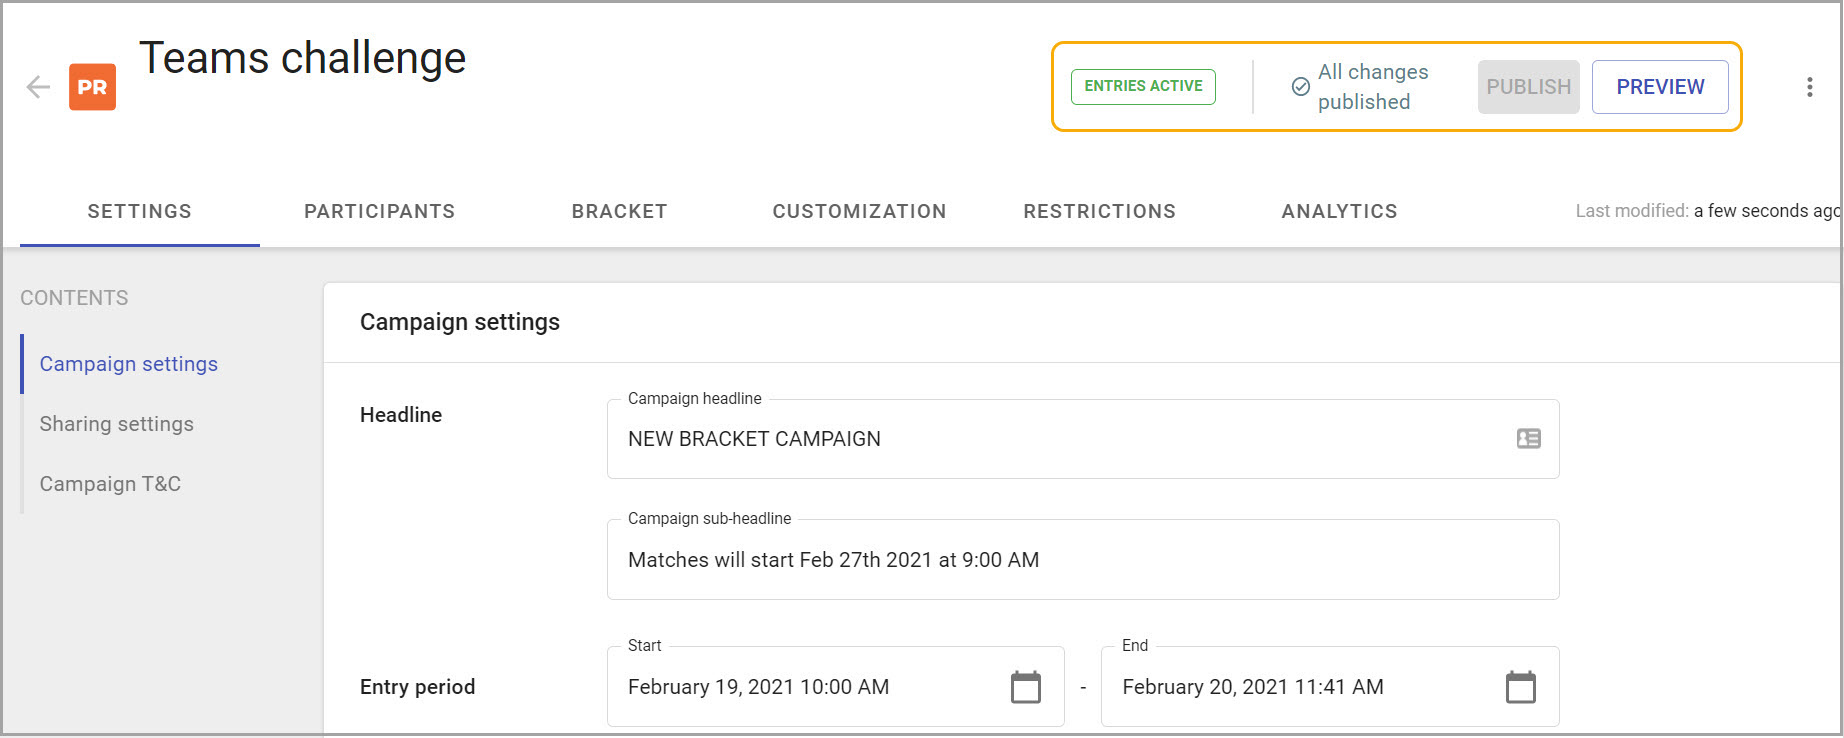Click the disabled PUBLISH button

1528,87
